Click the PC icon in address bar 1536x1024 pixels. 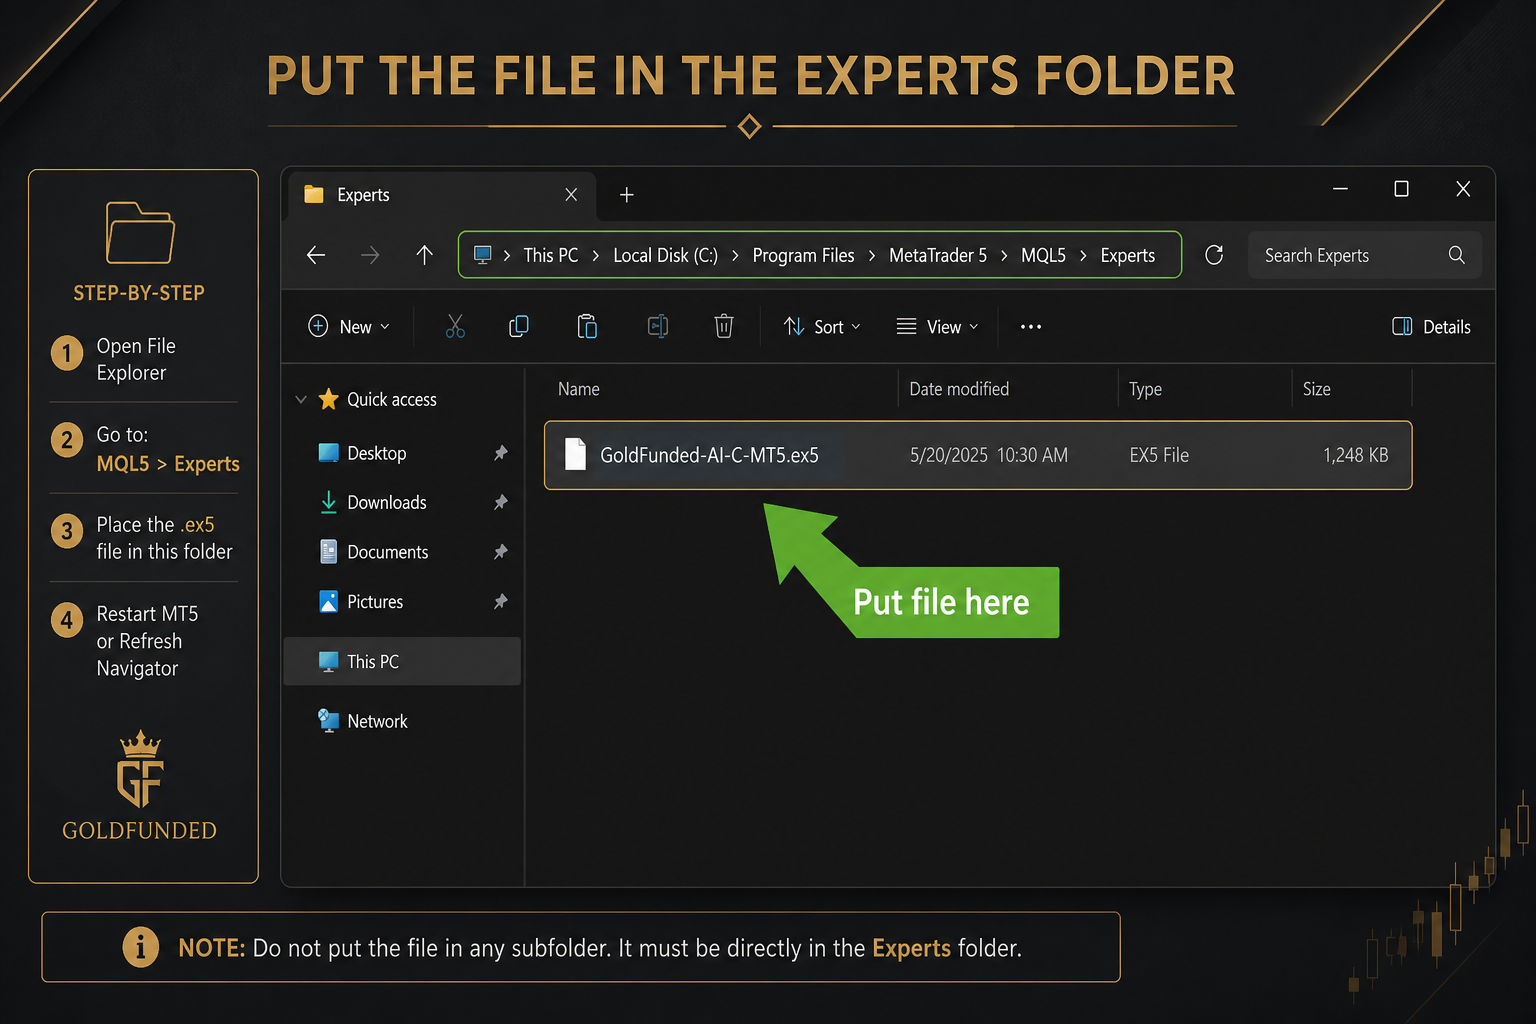tap(482, 255)
